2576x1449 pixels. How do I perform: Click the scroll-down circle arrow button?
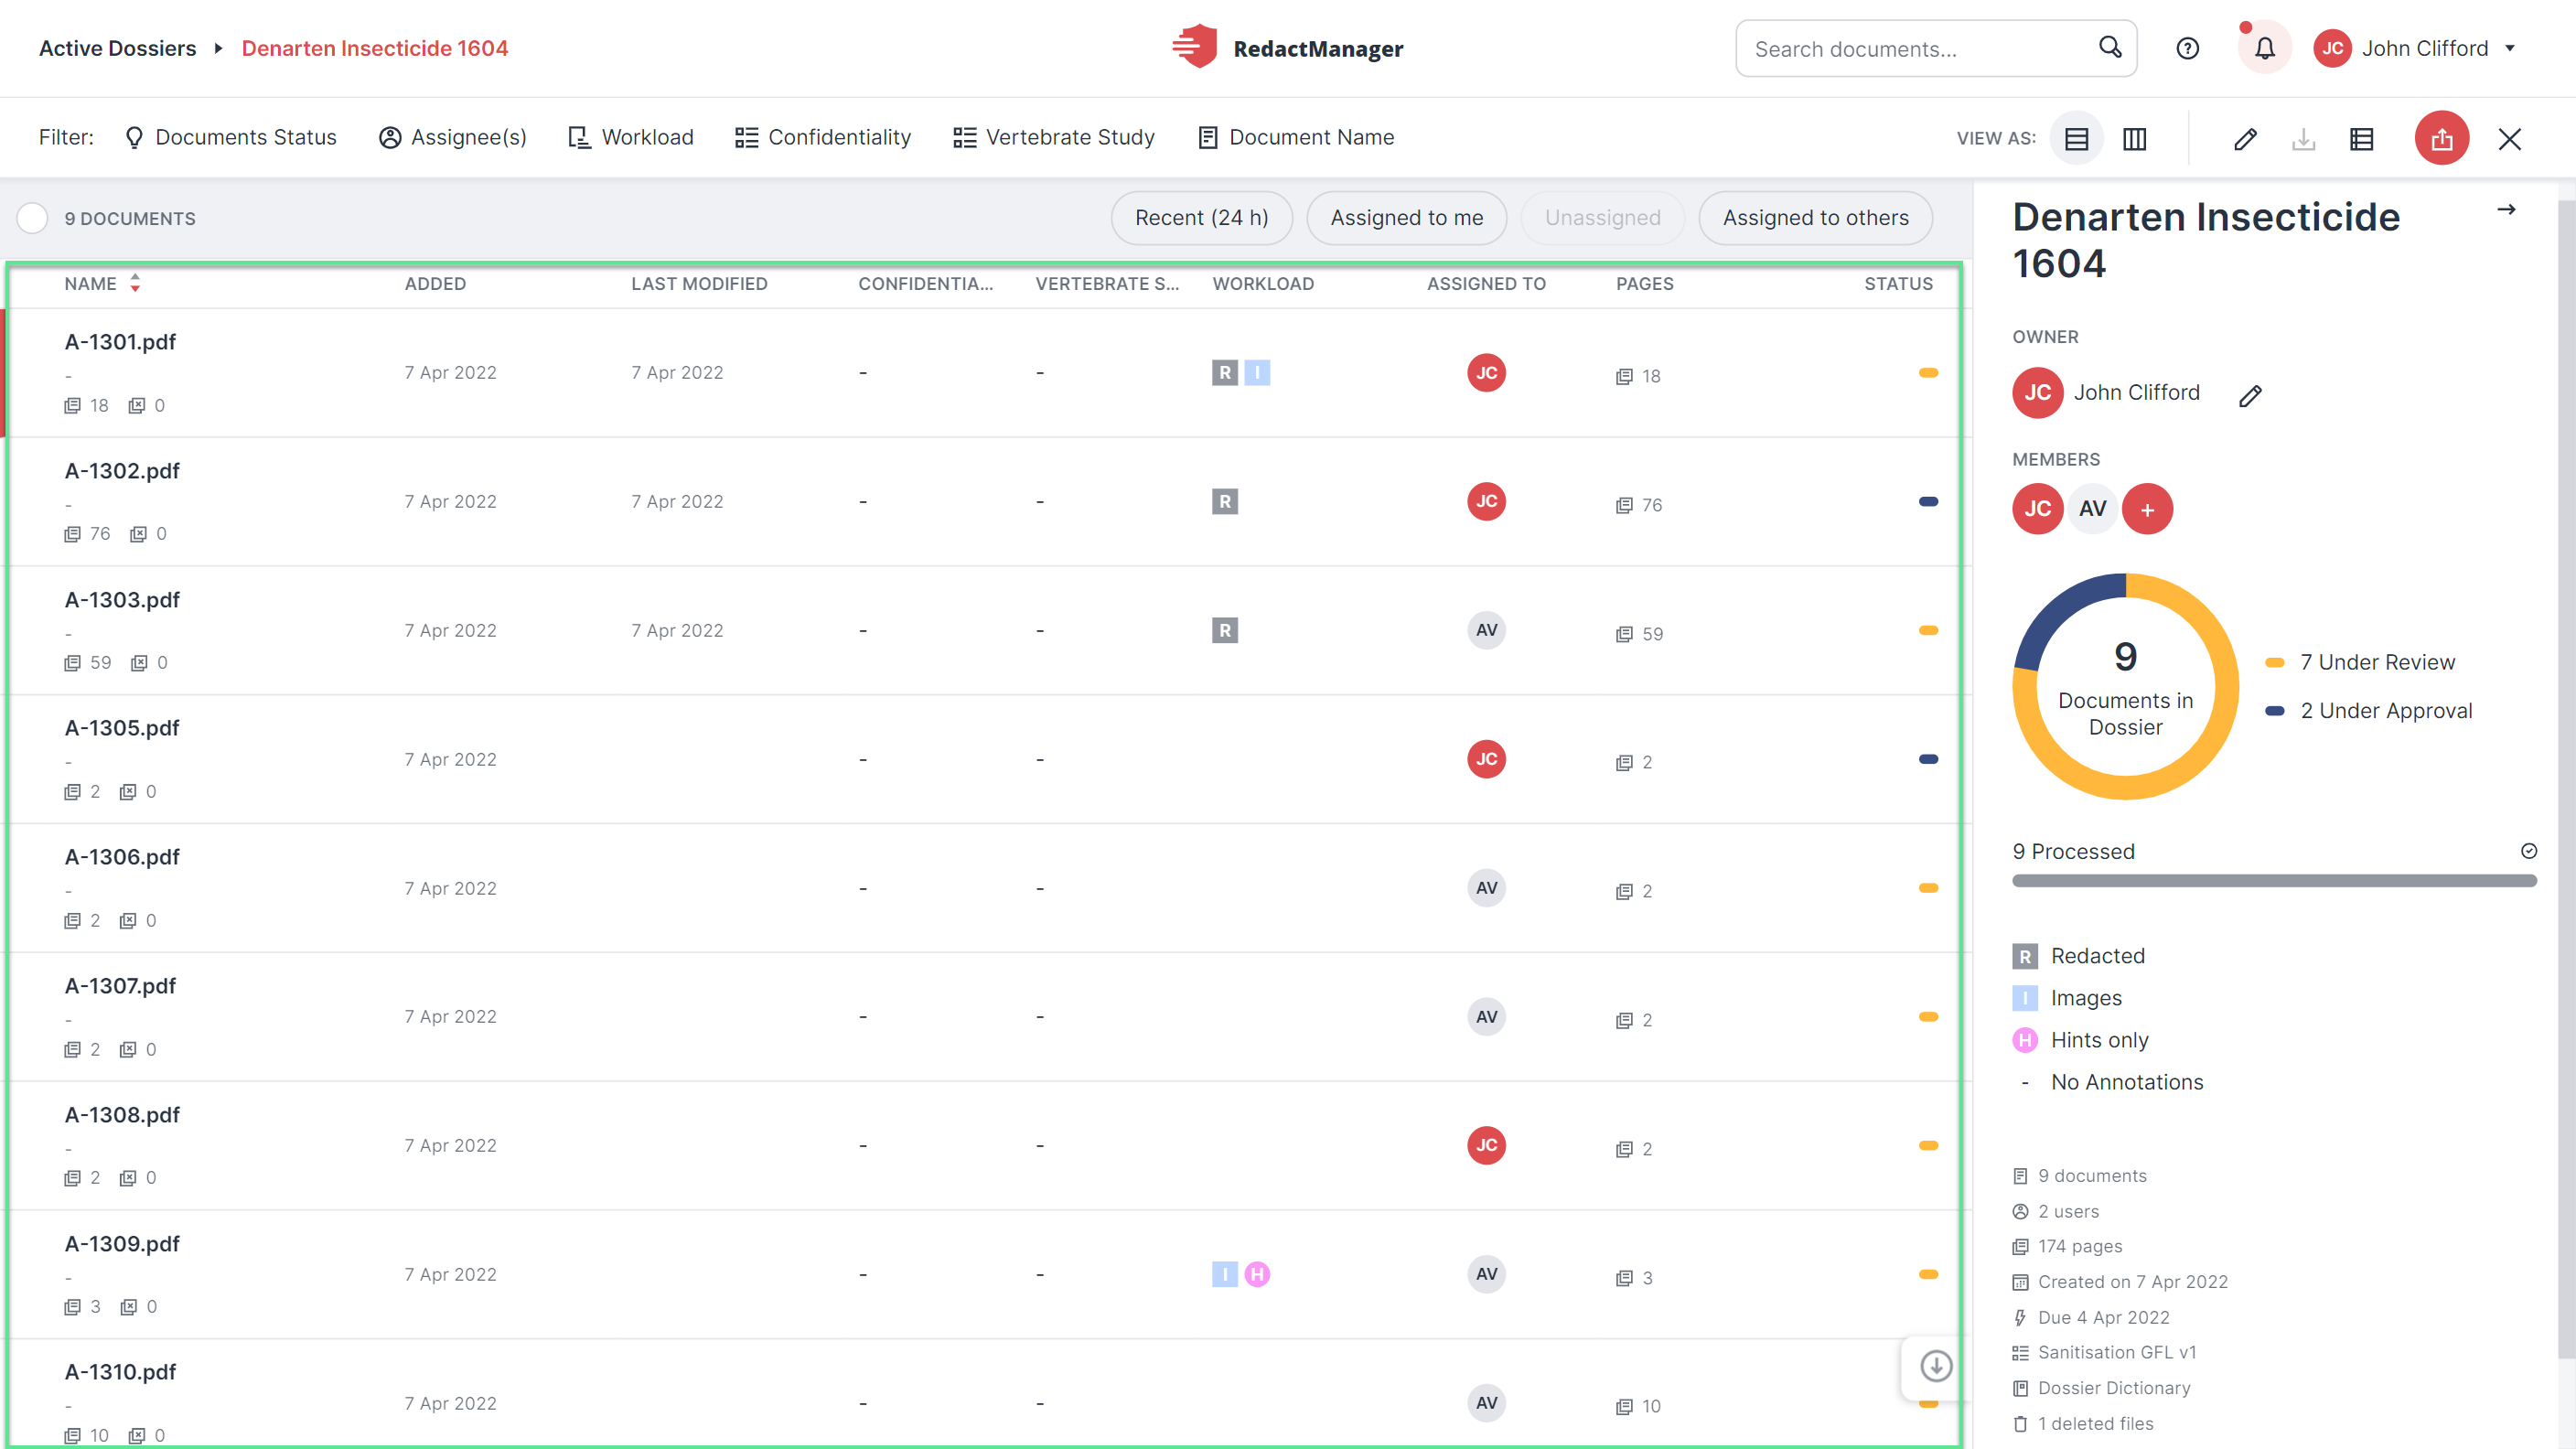[1935, 1366]
